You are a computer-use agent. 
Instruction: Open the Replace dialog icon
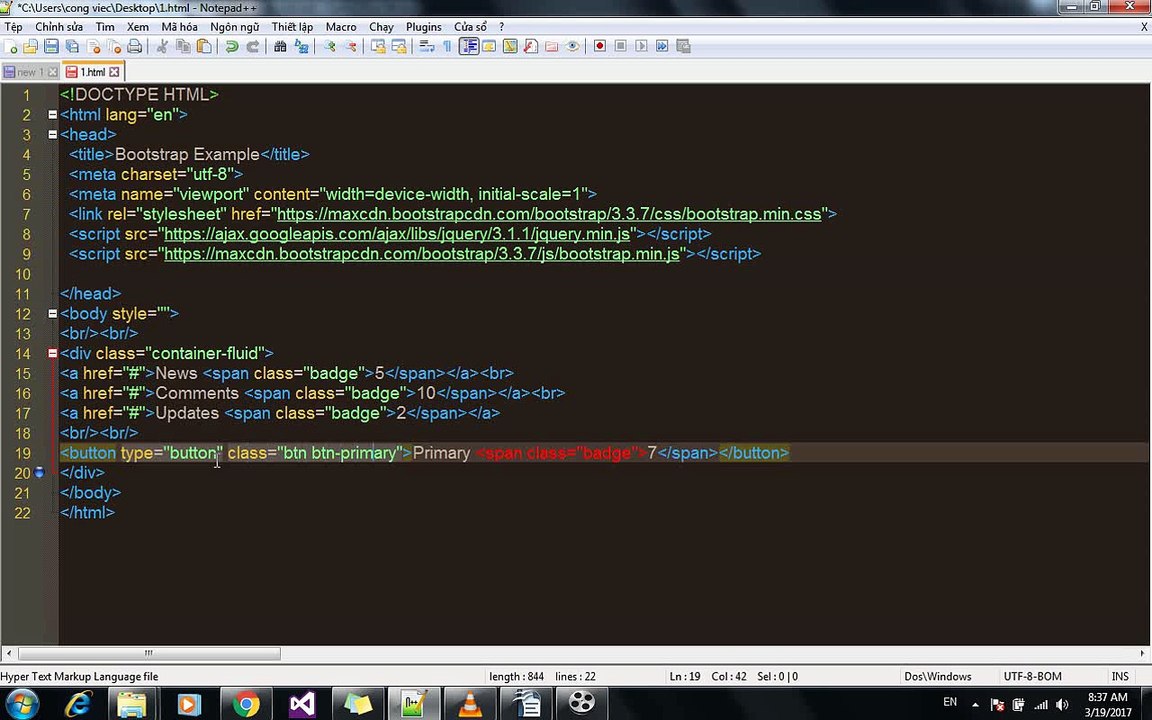pyautogui.click(x=301, y=46)
